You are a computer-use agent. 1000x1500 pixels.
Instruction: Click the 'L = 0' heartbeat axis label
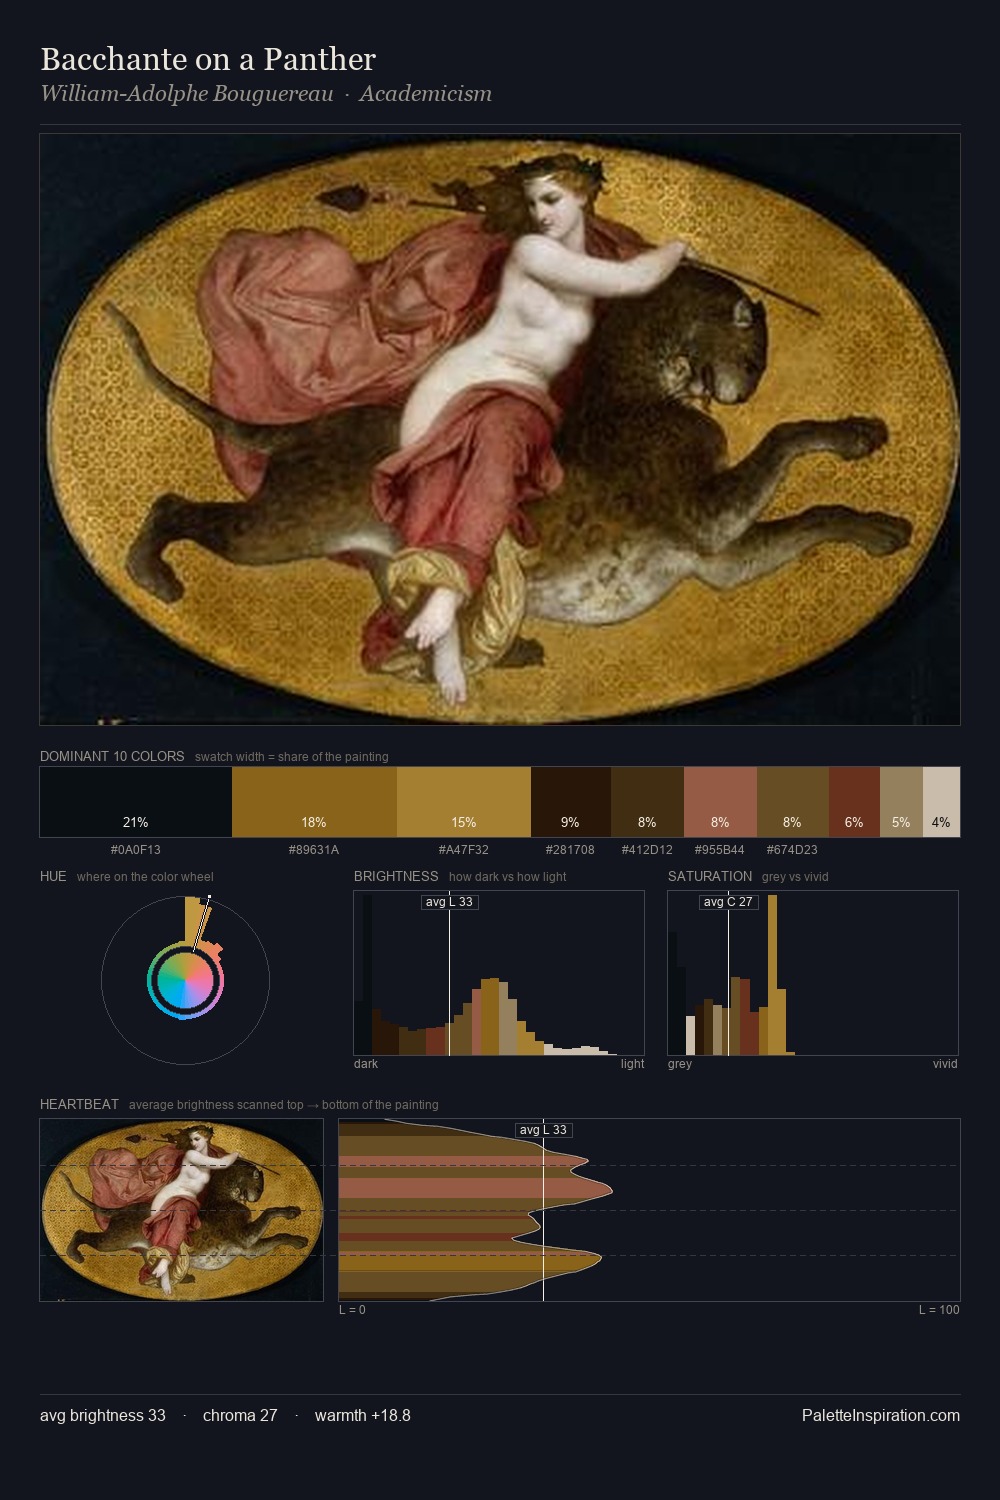[352, 1310]
